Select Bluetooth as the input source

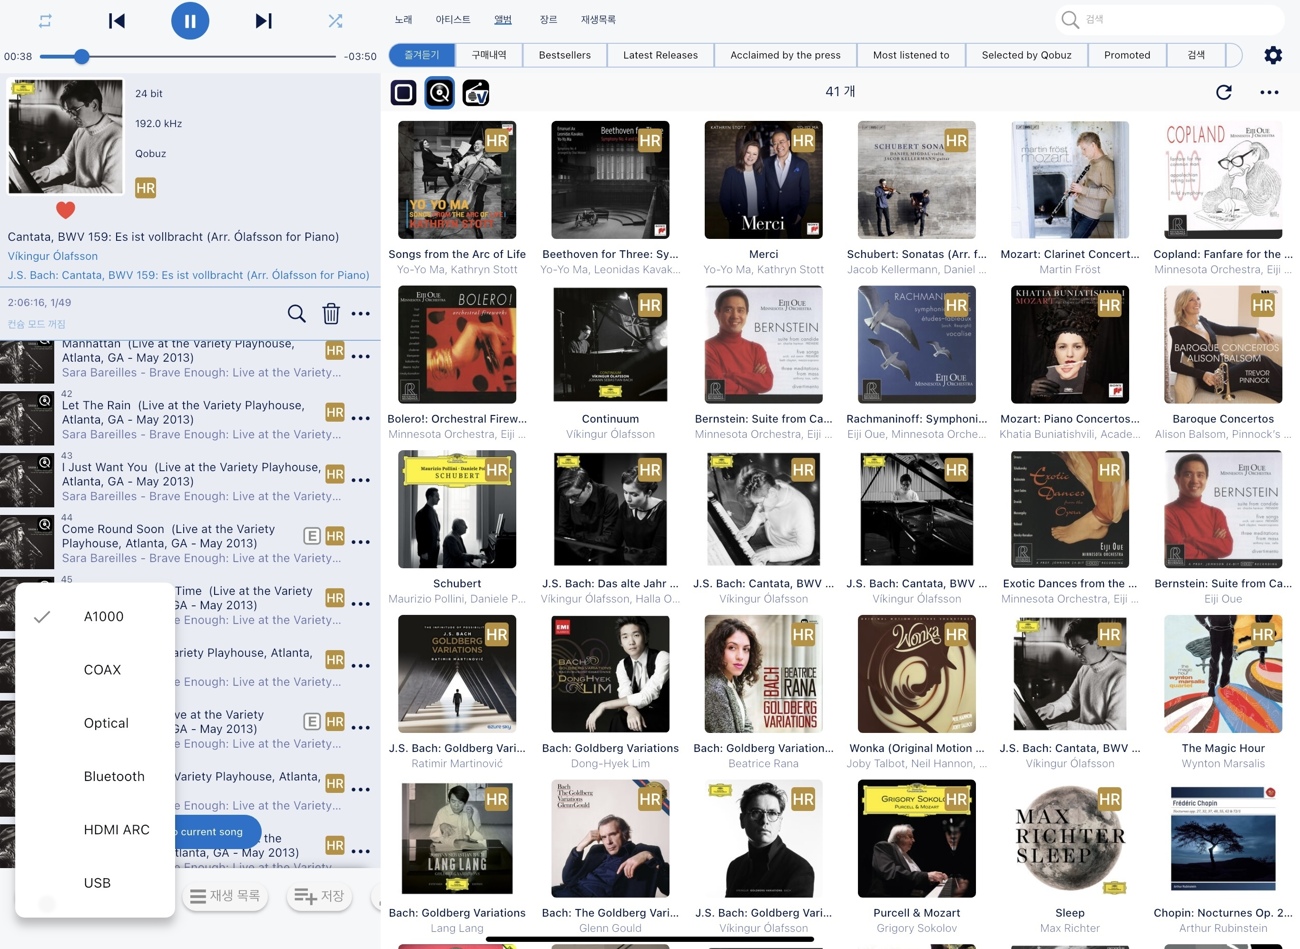tap(114, 776)
